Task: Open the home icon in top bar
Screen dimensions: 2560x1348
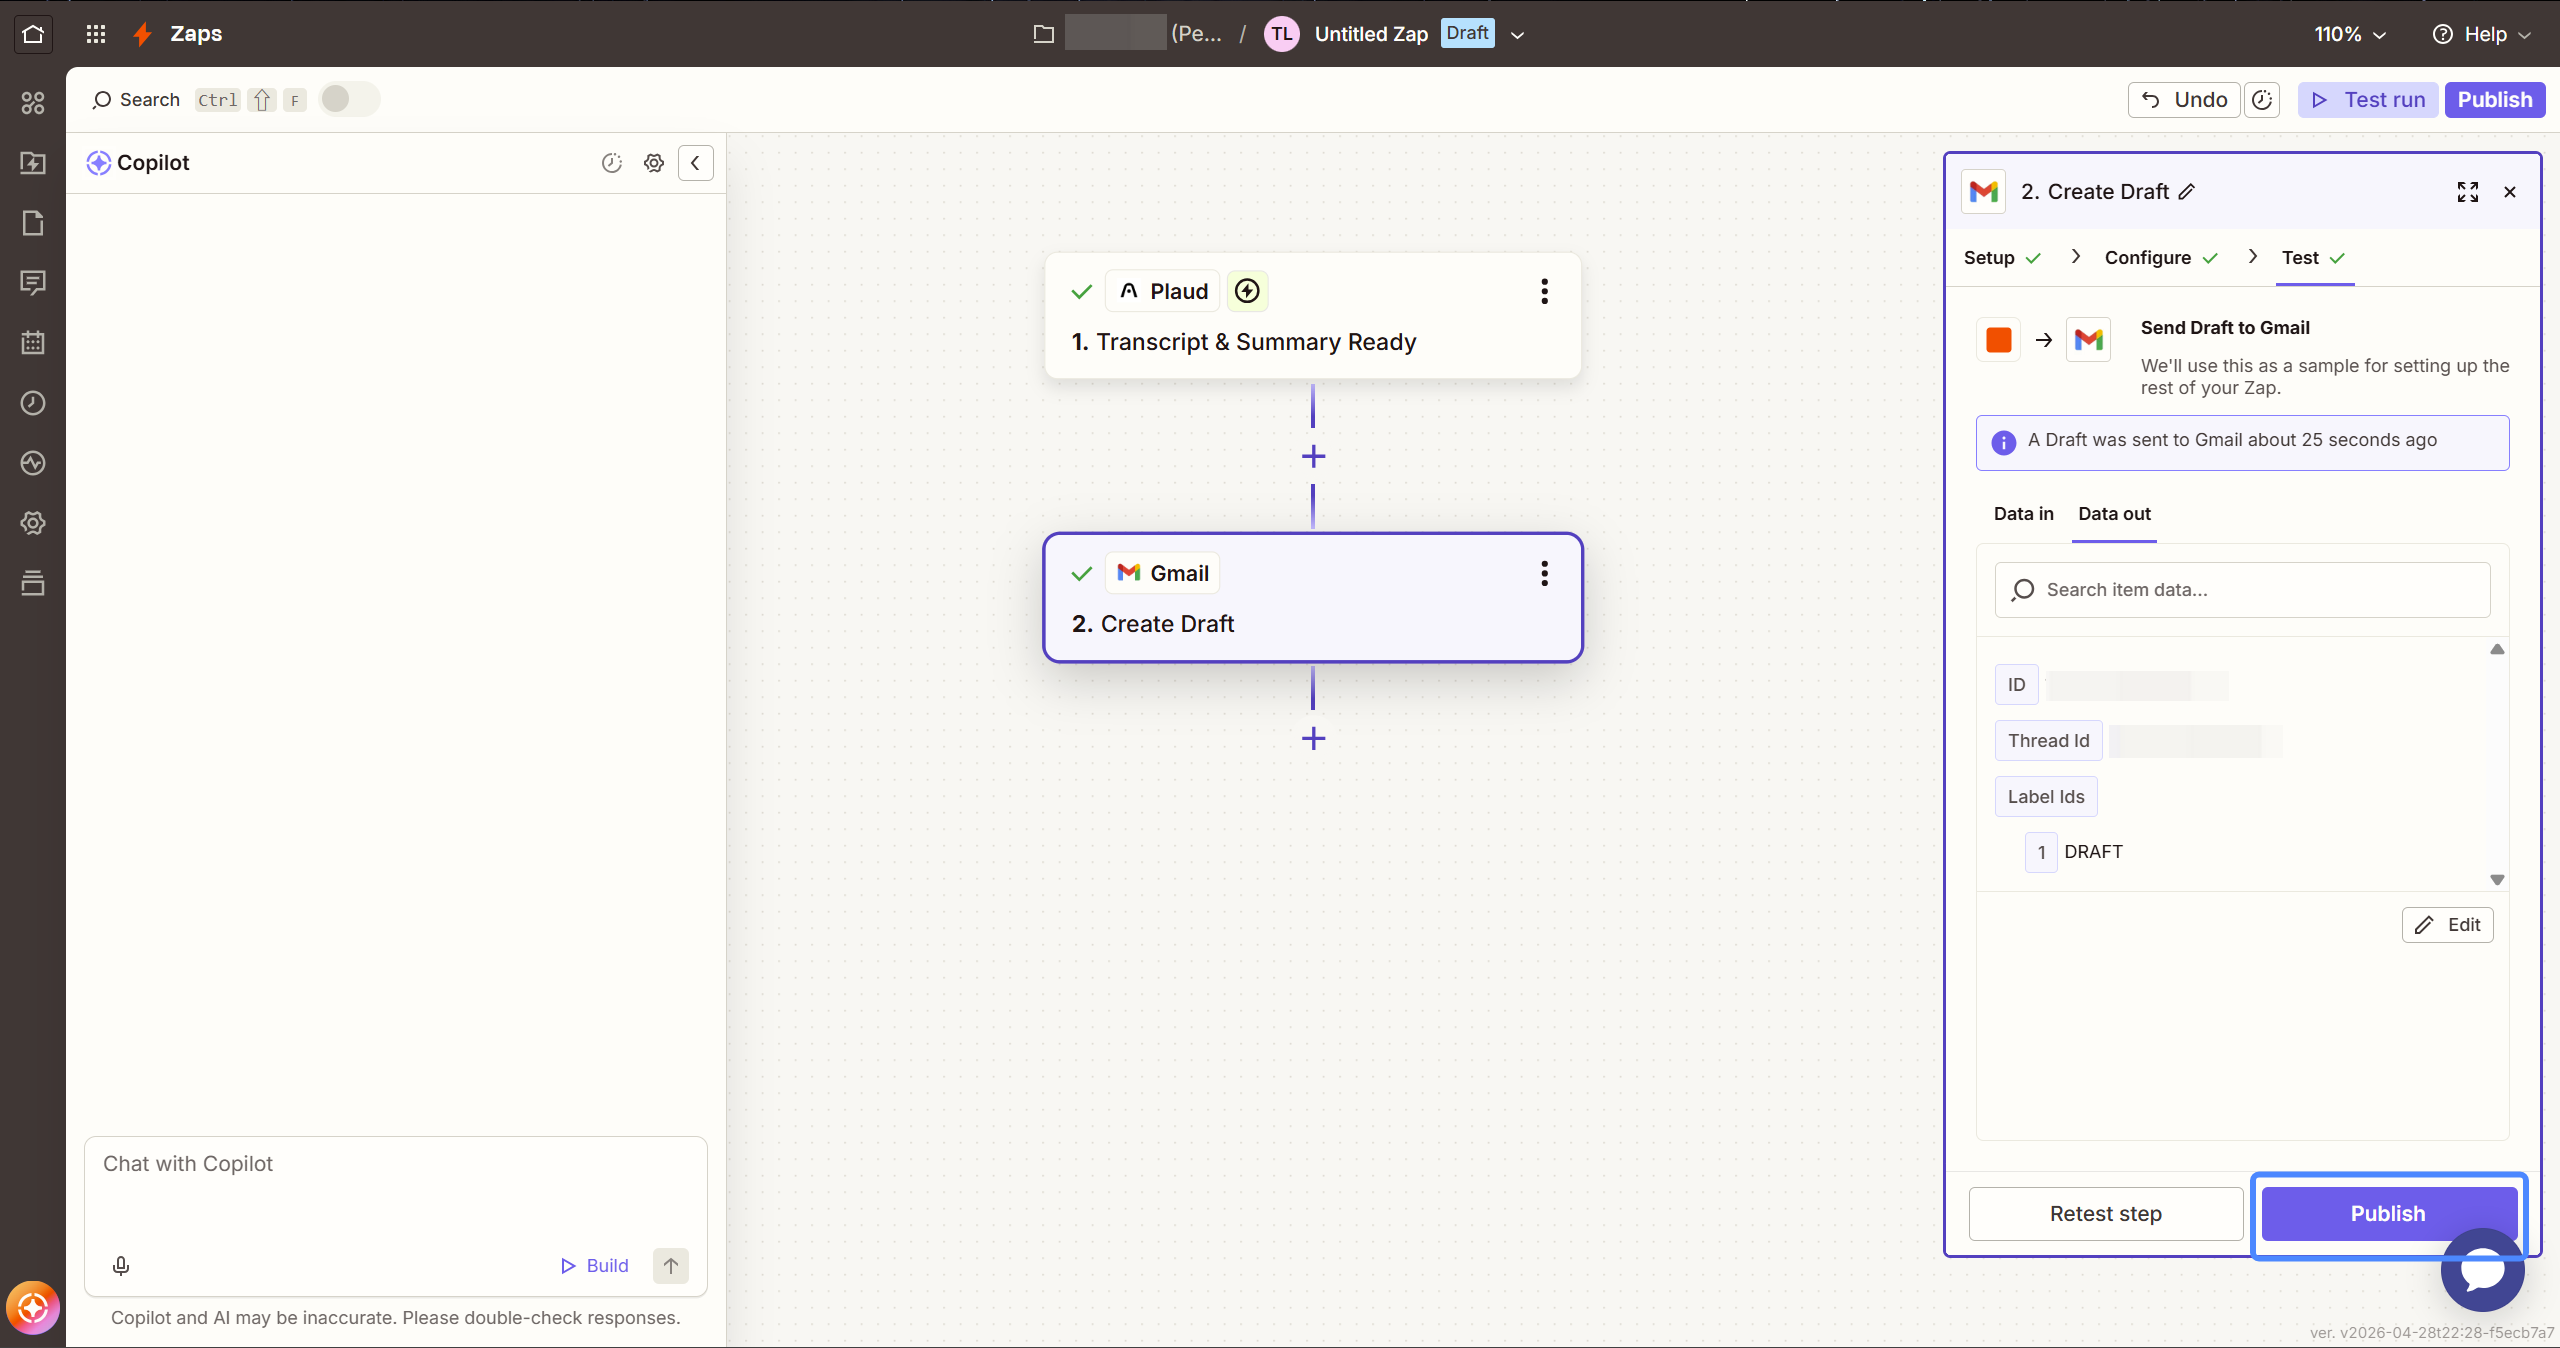Action: pyautogui.click(x=33, y=34)
